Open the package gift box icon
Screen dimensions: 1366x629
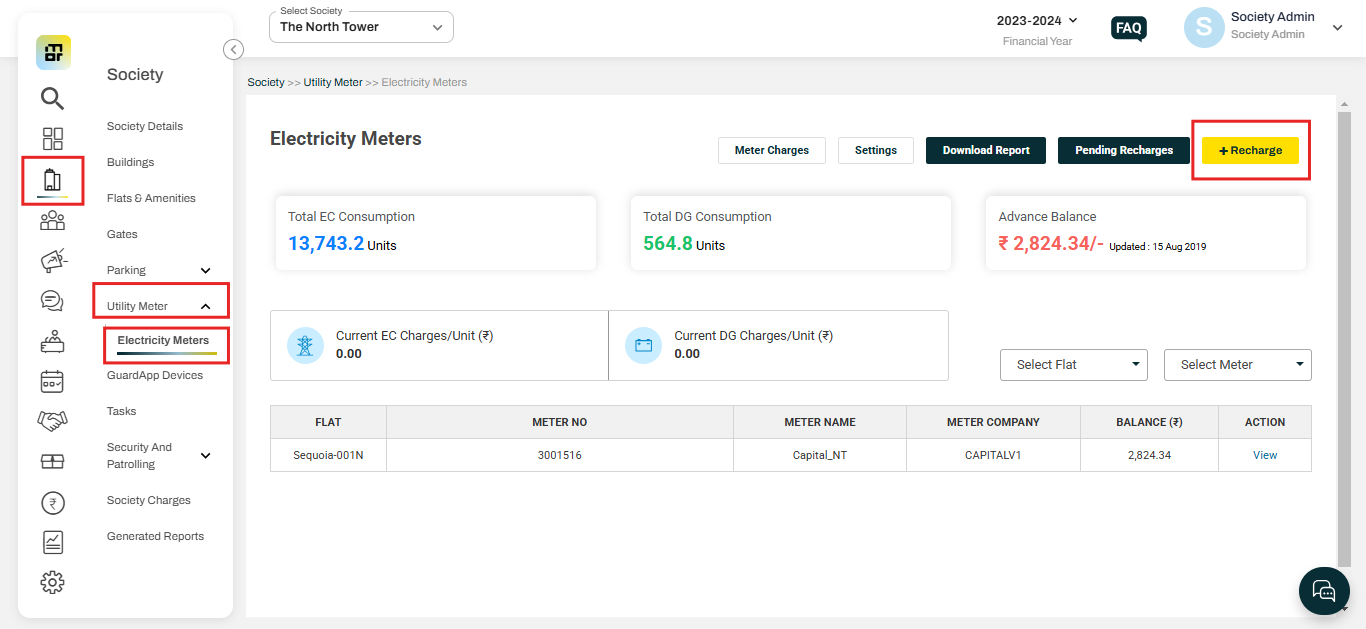point(52,461)
